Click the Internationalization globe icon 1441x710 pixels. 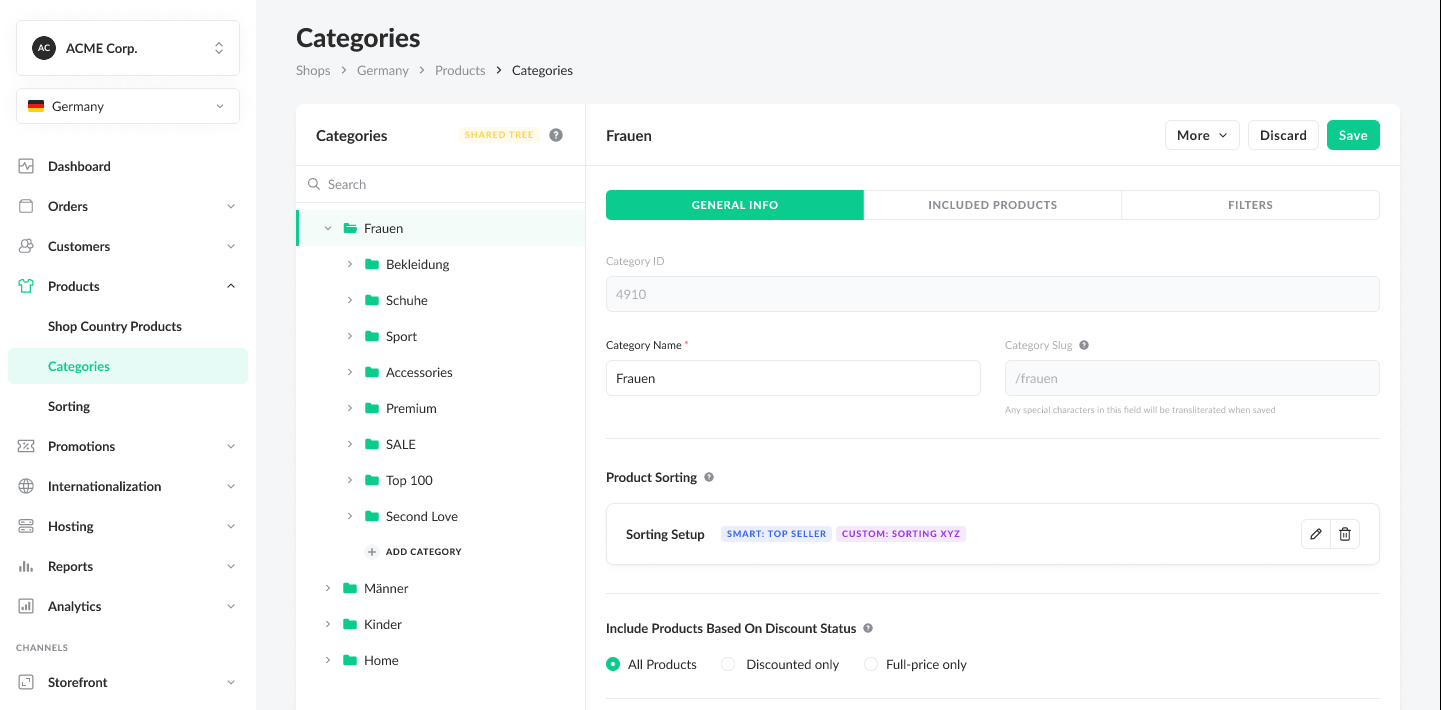pyautogui.click(x=27, y=486)
